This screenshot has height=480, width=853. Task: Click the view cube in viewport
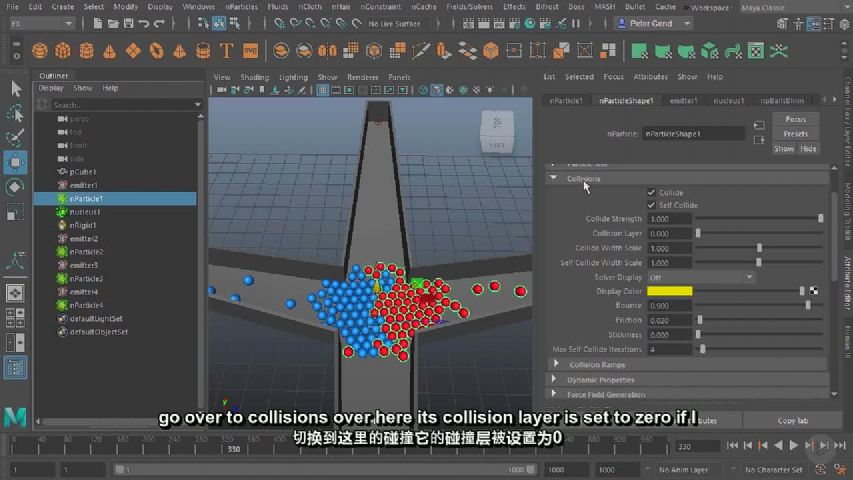497,131
